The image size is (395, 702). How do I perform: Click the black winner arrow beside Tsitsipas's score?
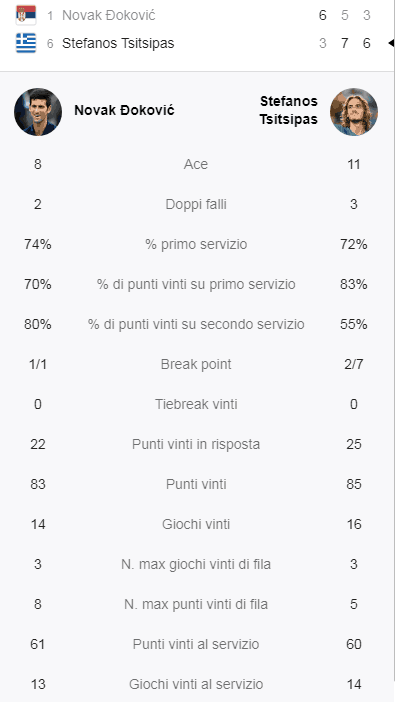[x=391, y=43]
